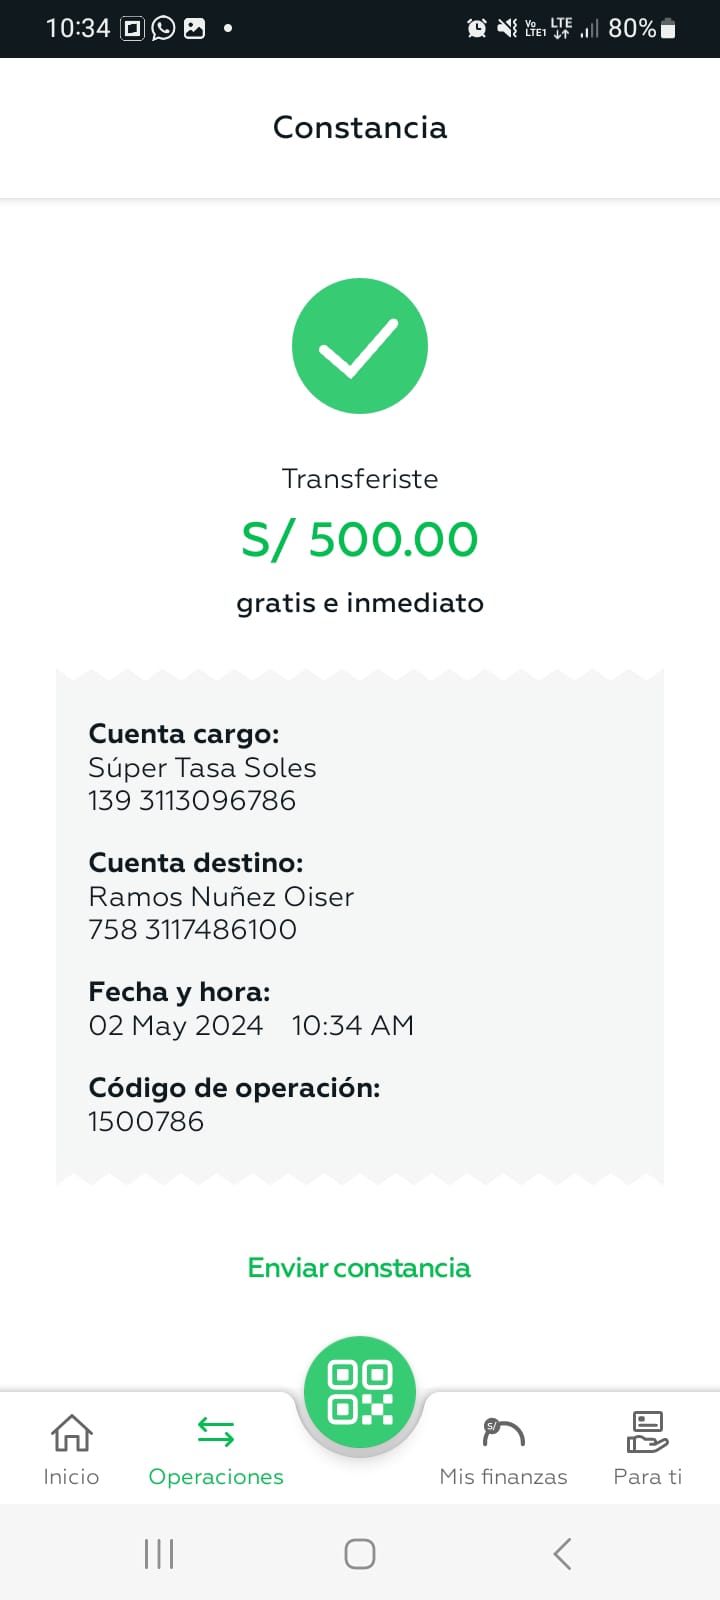Tap the Operaciones transfer arrows icon

216,1433
